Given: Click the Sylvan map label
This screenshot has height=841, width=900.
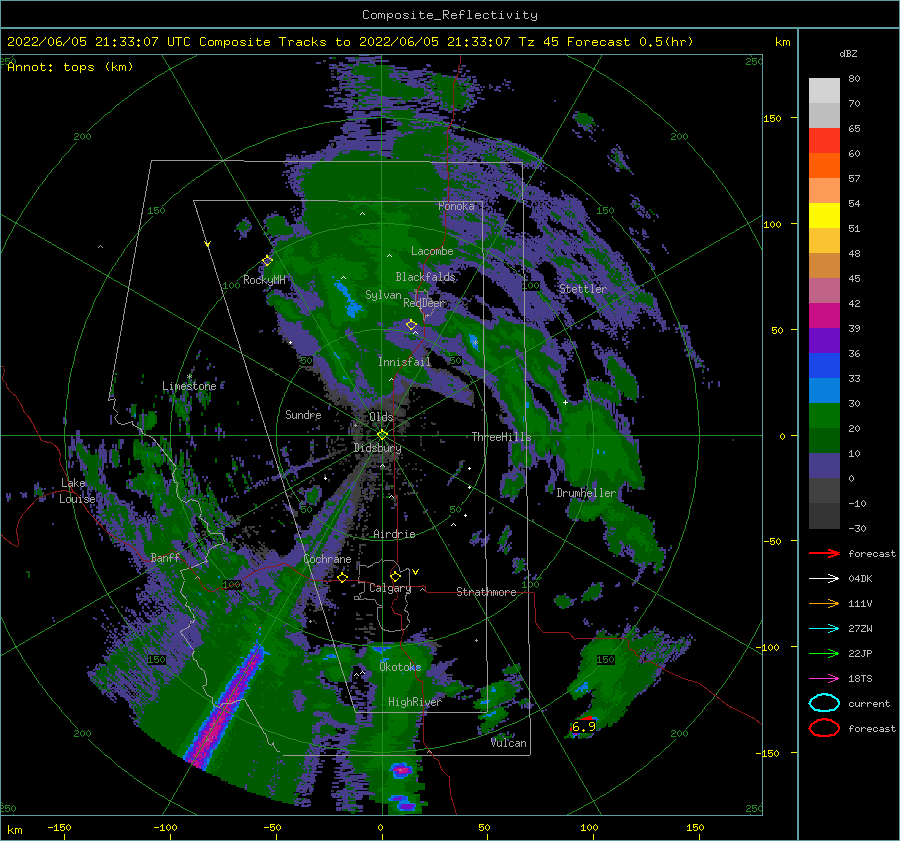Looking at the screenshot, I should (x=383, y=295).
